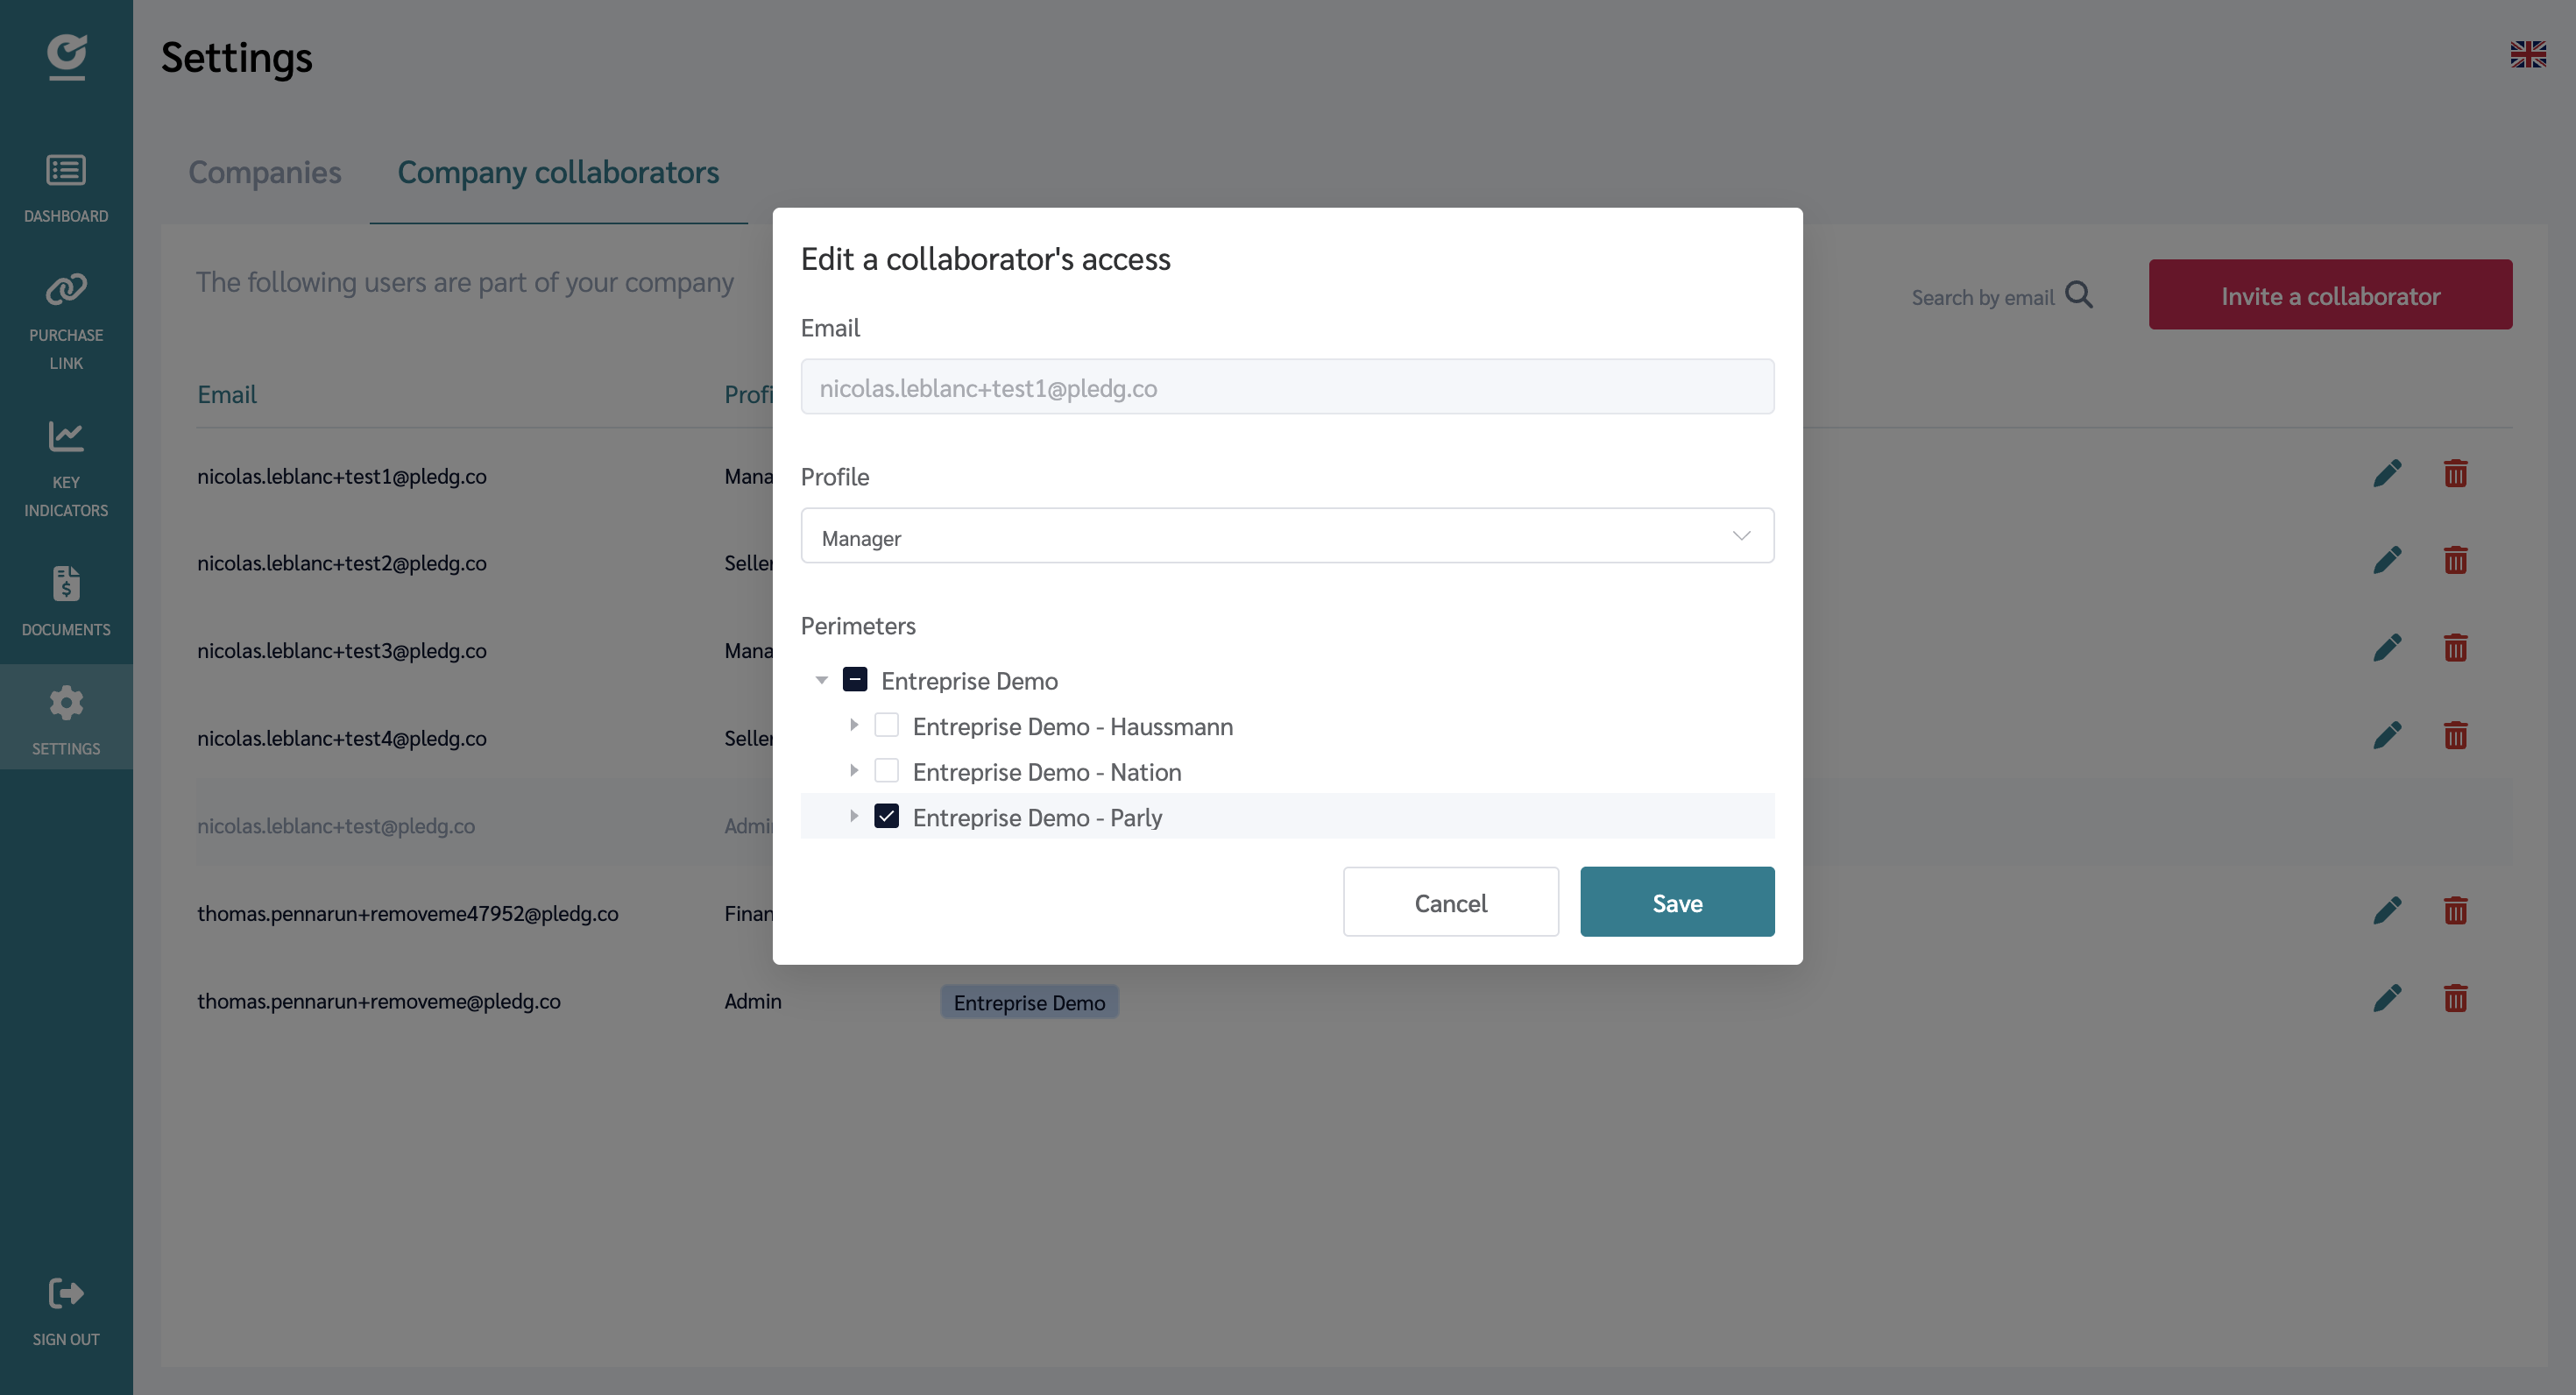
Task: Collapse the Entreprise Demo tree node
Action: click(x=822, y=680)
